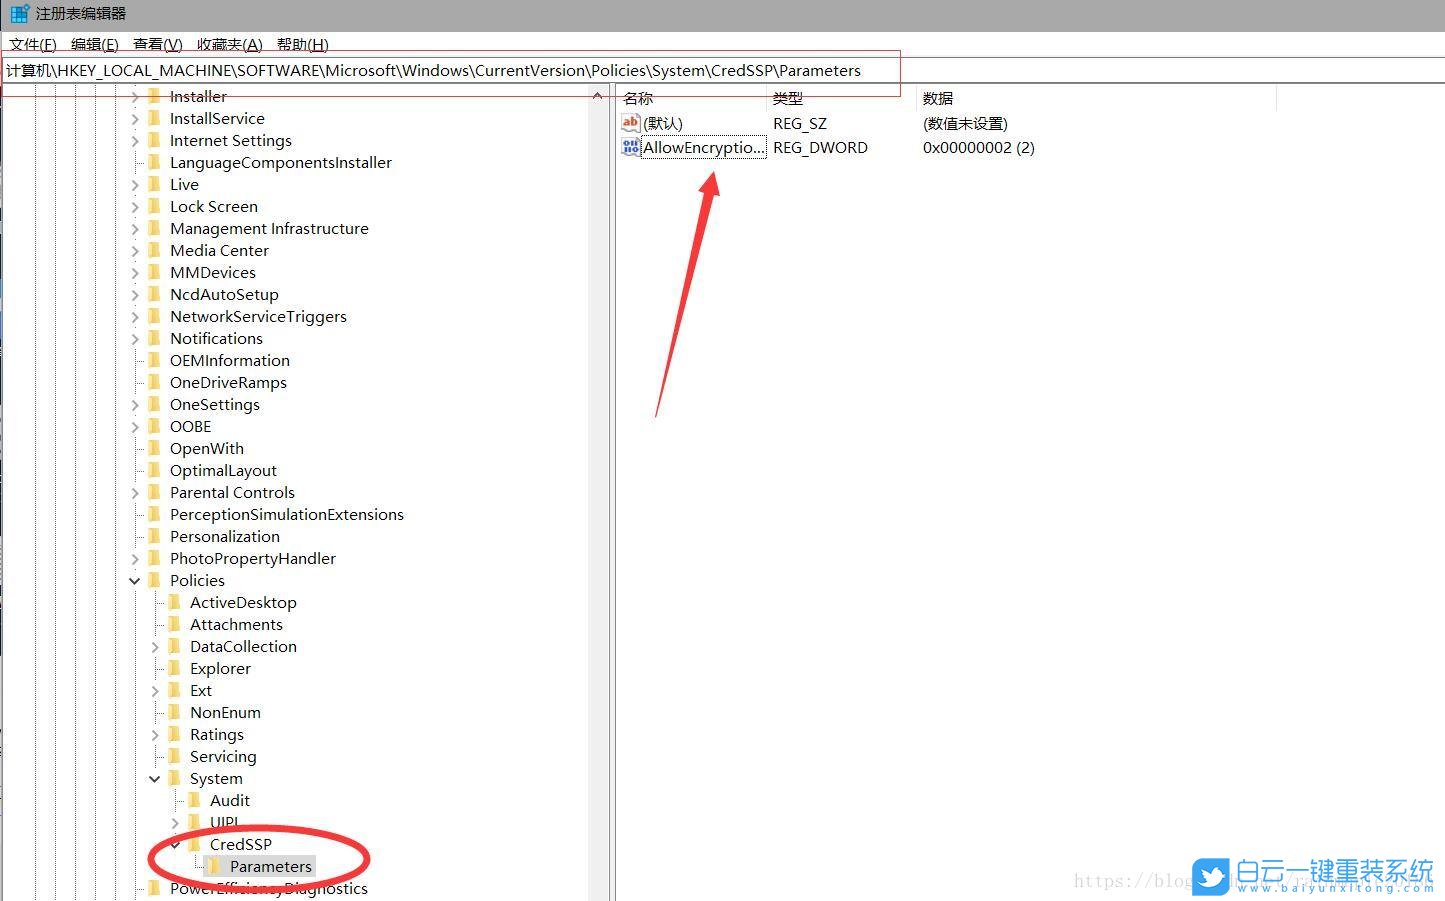The height and width of the screenshot is (901, 1445).
Task: Click the default string value icon
Action: coord(630,123)
